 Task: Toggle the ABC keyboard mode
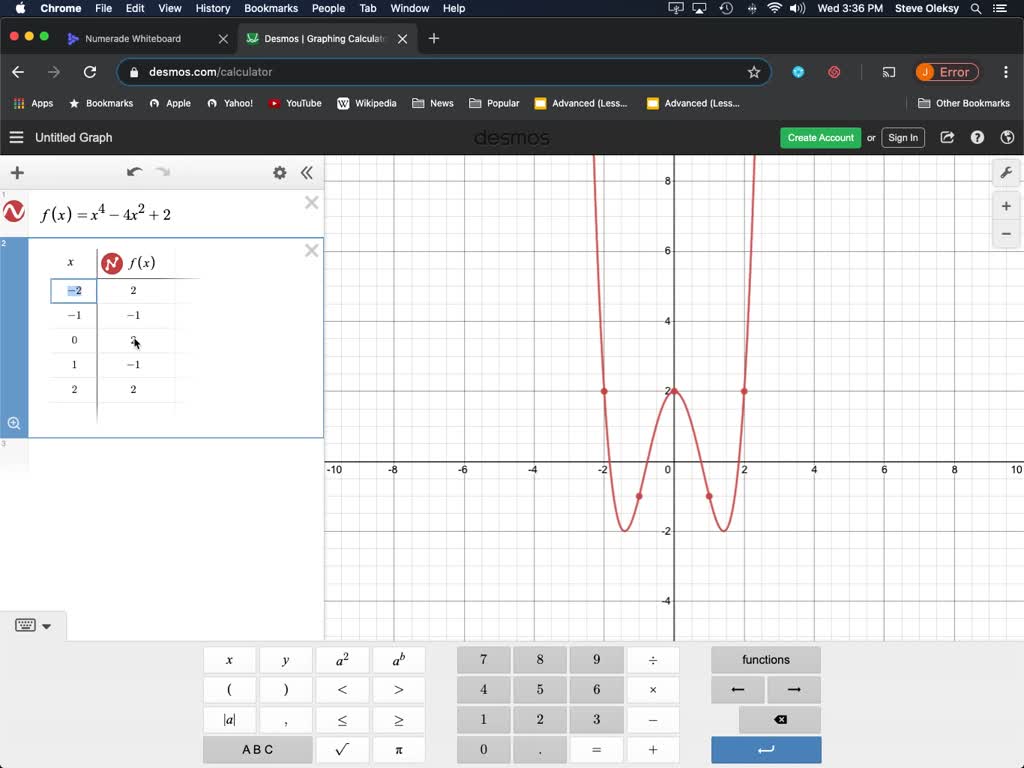pyautogui.click(x=257, y=749)
